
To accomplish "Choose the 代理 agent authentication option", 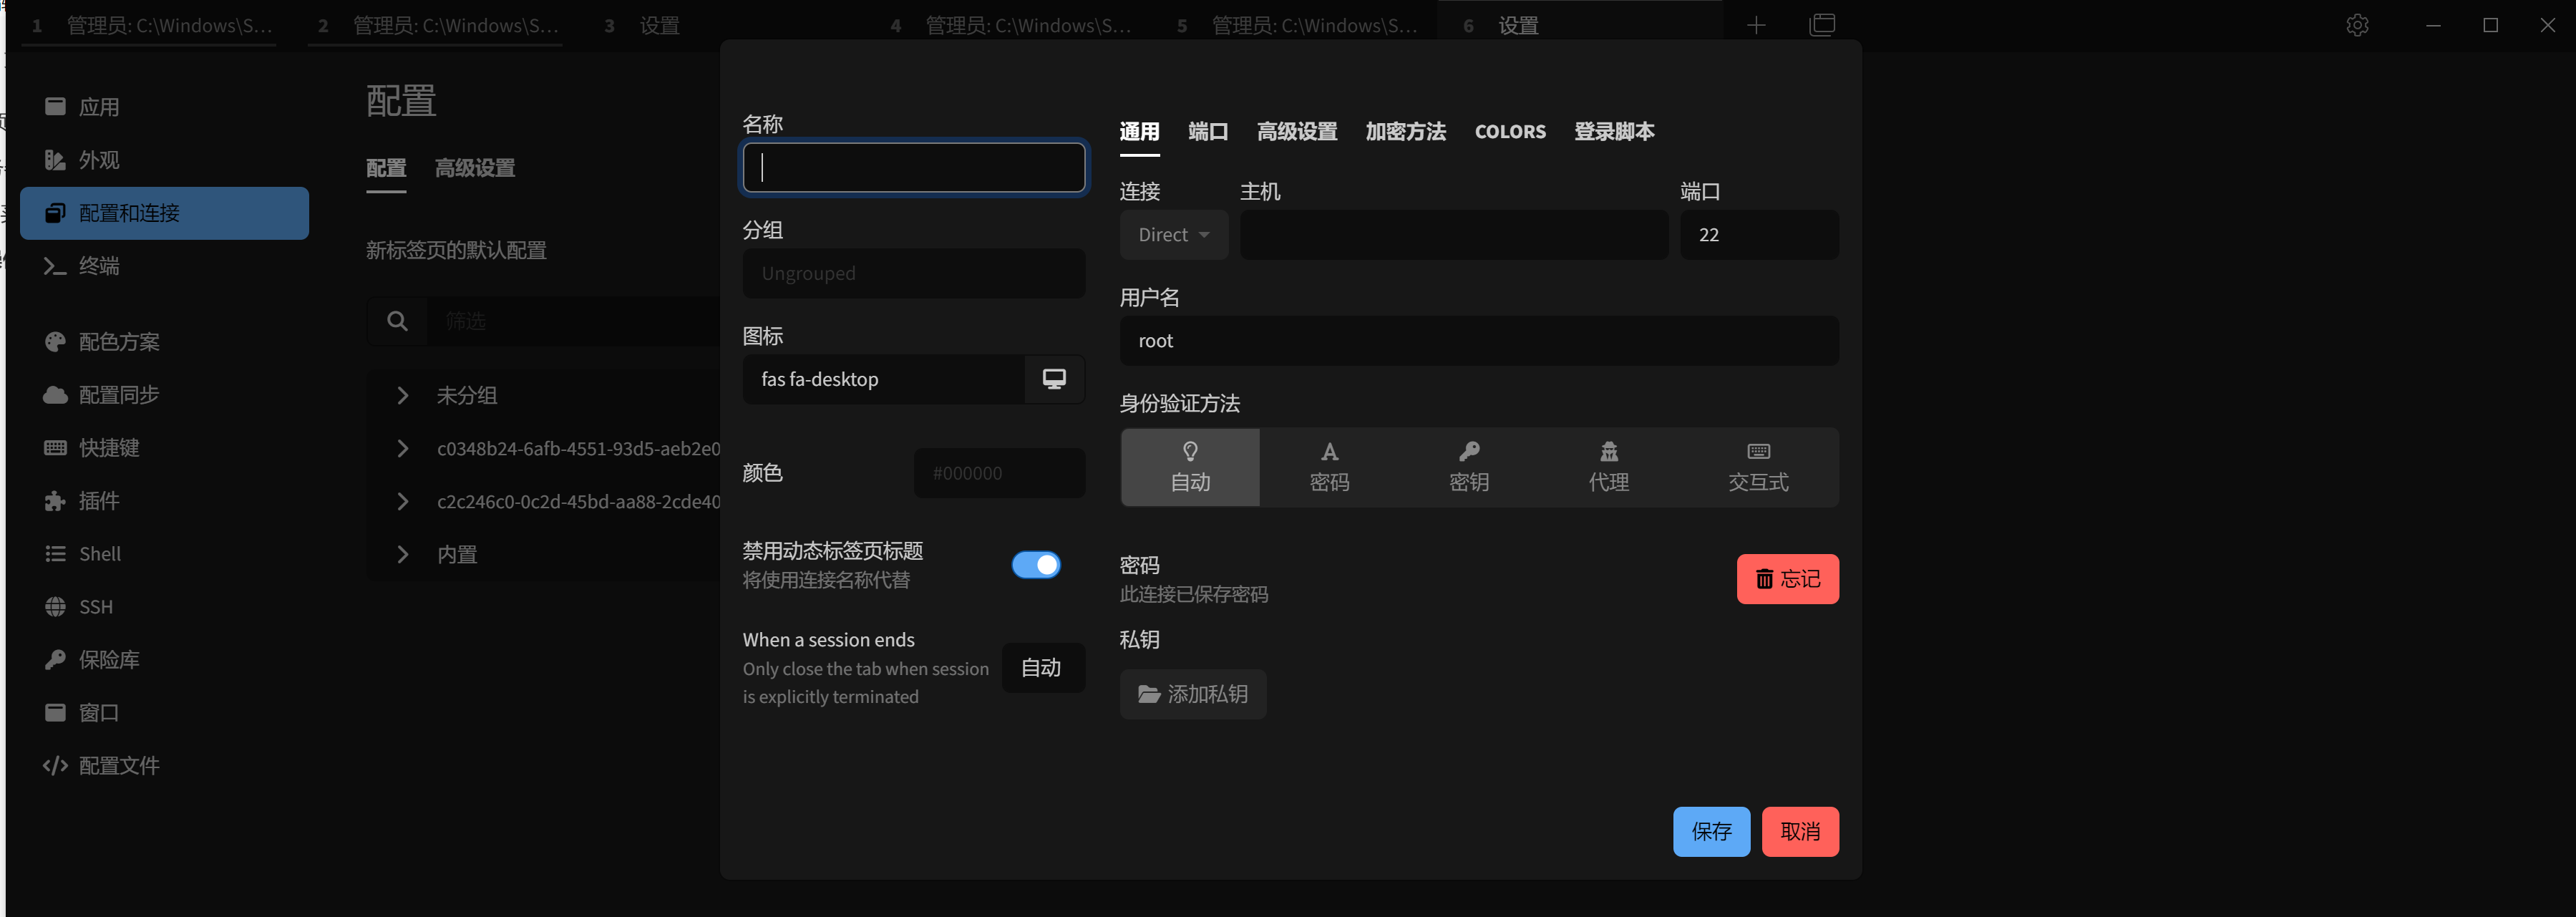I will coord(1608,467).
